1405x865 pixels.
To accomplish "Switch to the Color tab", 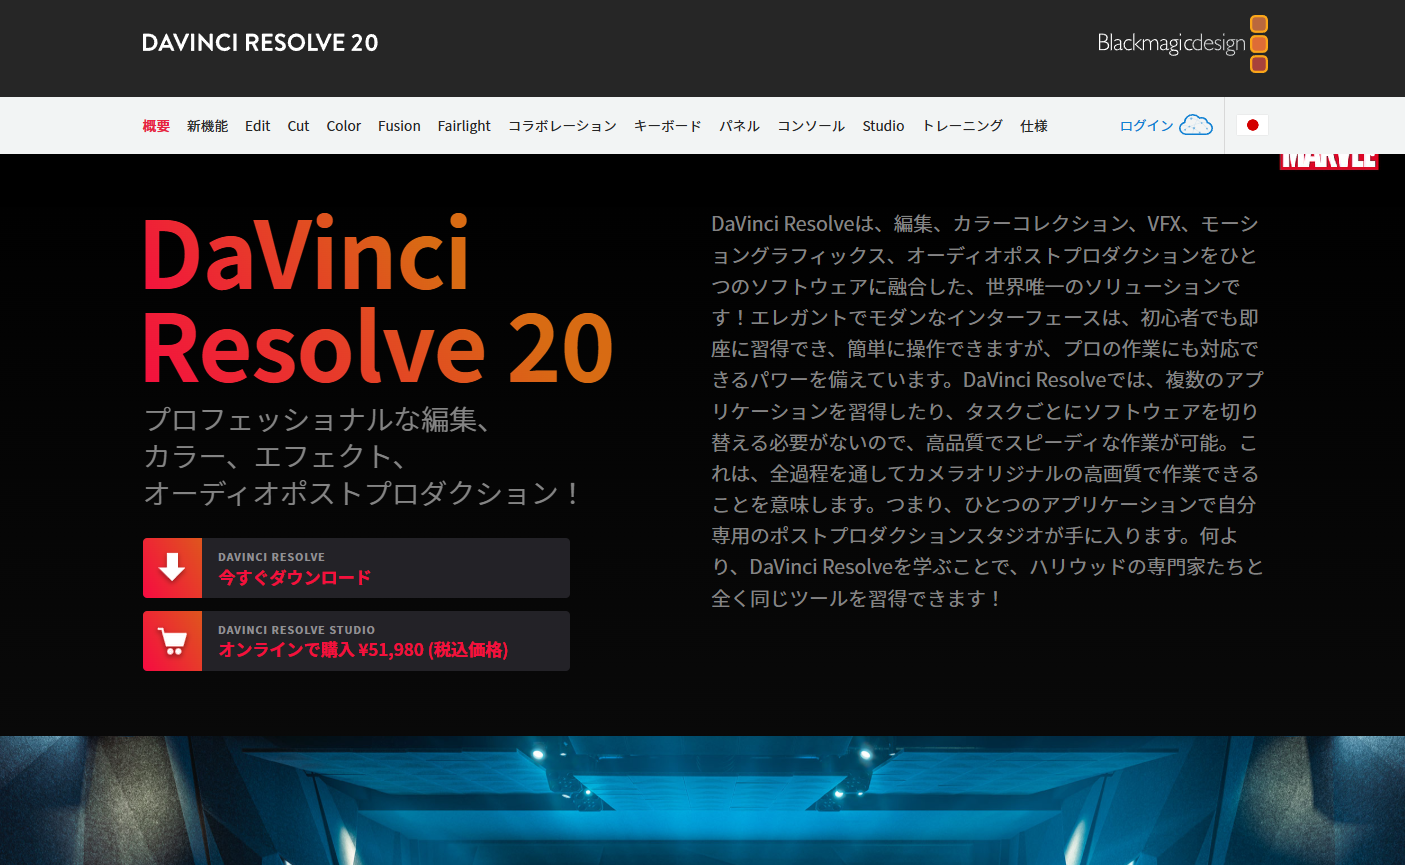I will [x=343, y=126].
